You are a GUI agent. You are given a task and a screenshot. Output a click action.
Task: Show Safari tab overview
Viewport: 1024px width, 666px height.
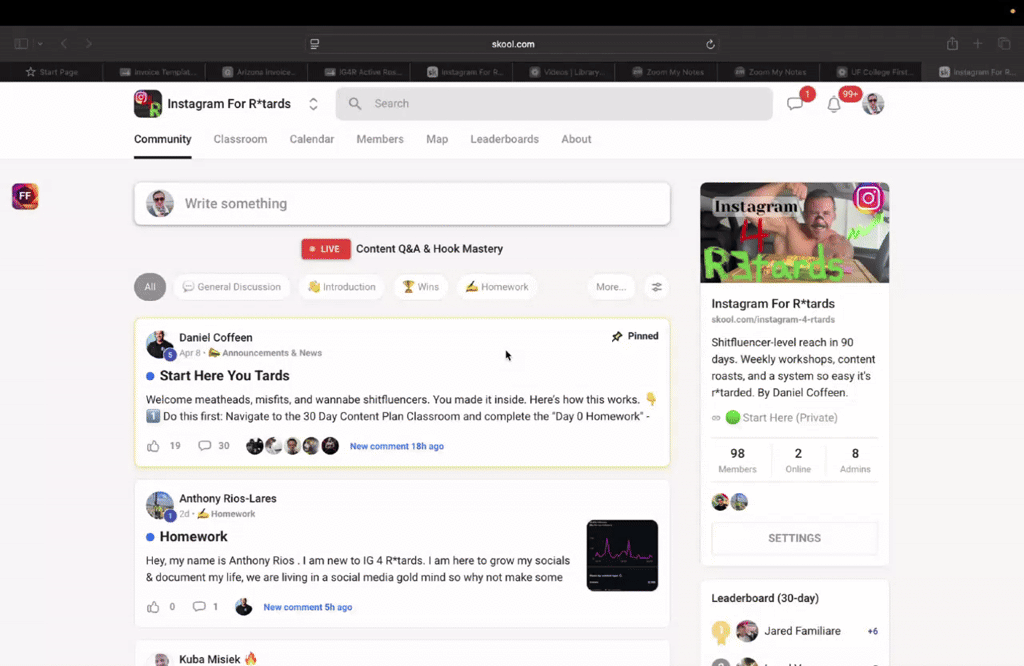(x=1004, y=44)
